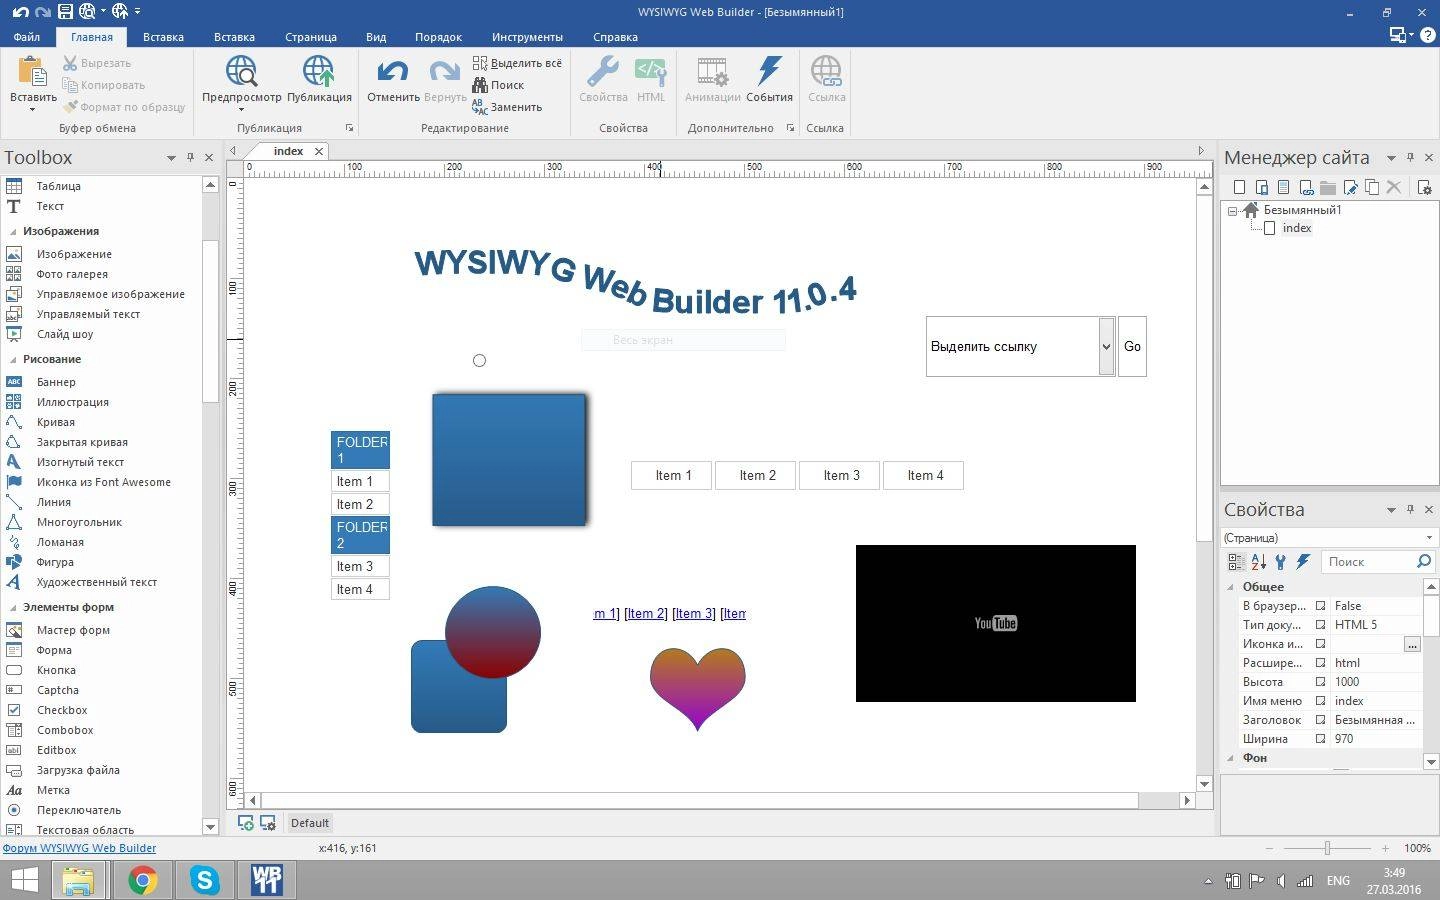
Task: Open Форум WYSIWYG Web Builder link
Action: [79, 848]
